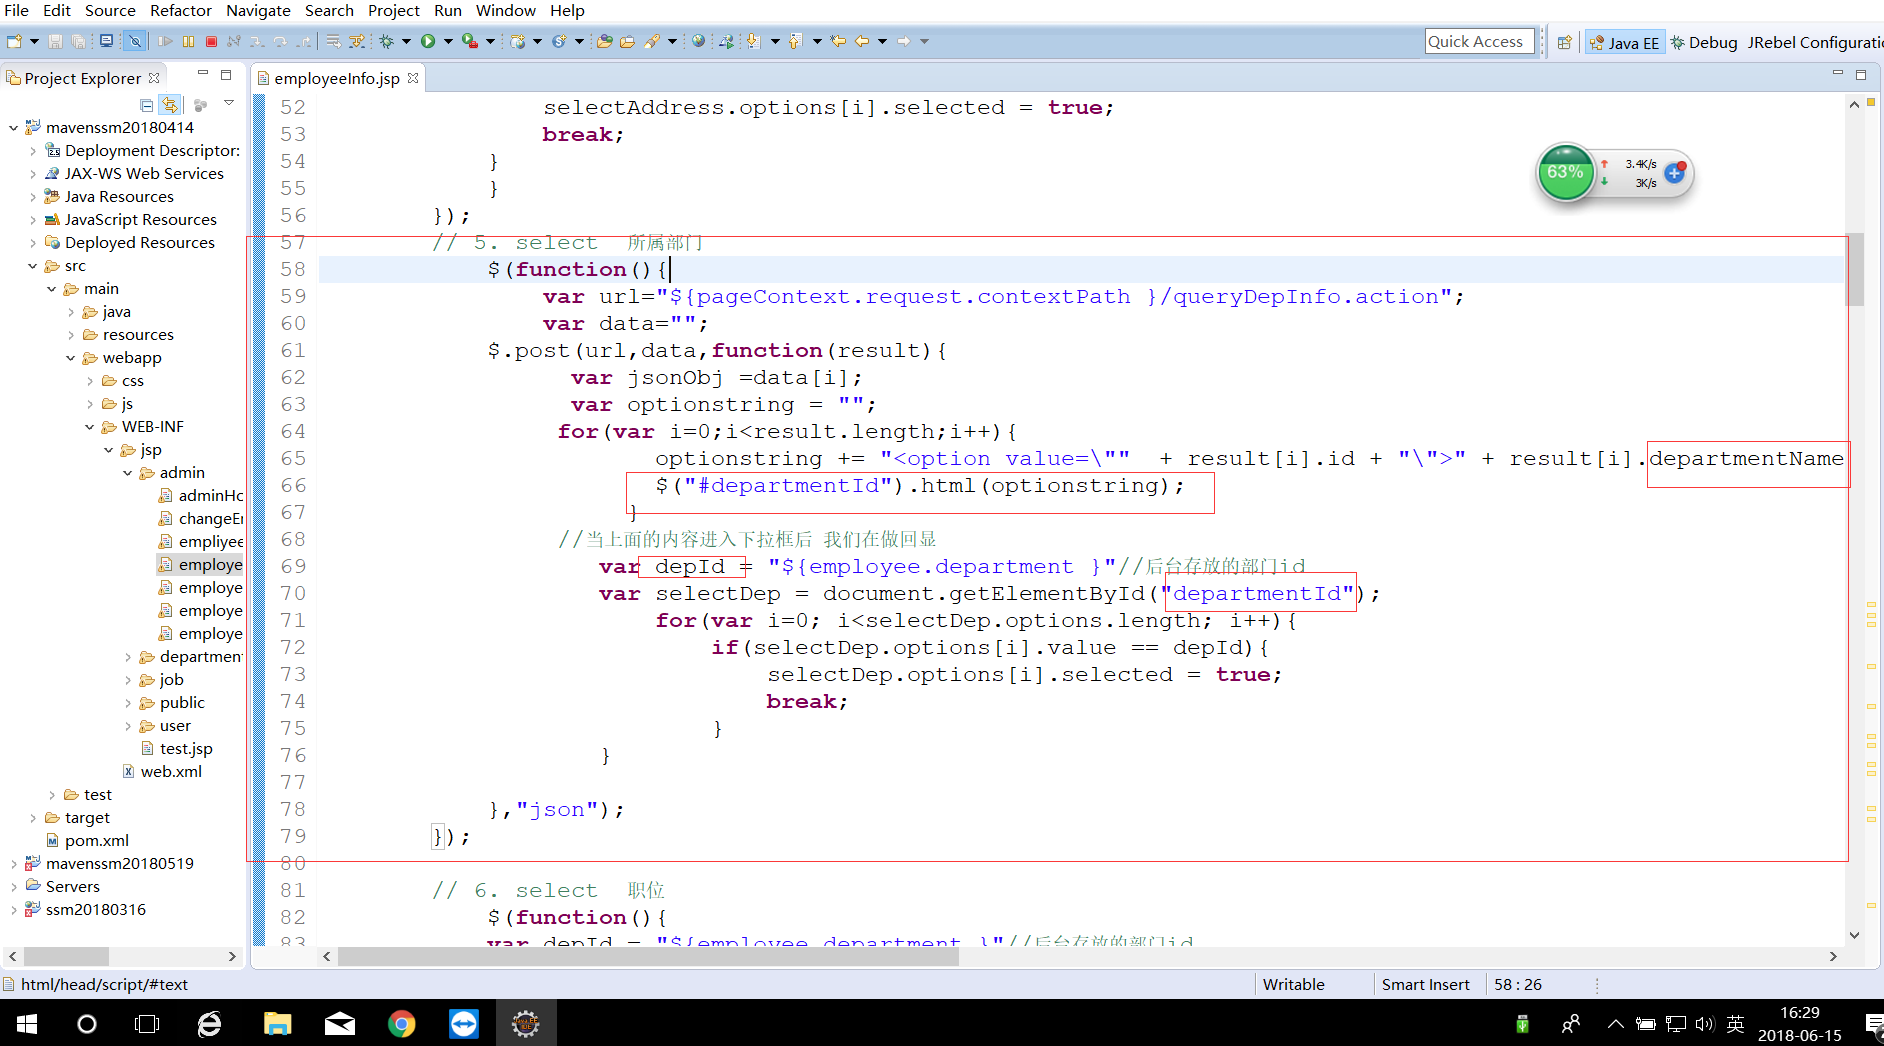Open dropdown arrow next to Debug icon
The image size is (1884, 1046).
[x=406, y=41]
